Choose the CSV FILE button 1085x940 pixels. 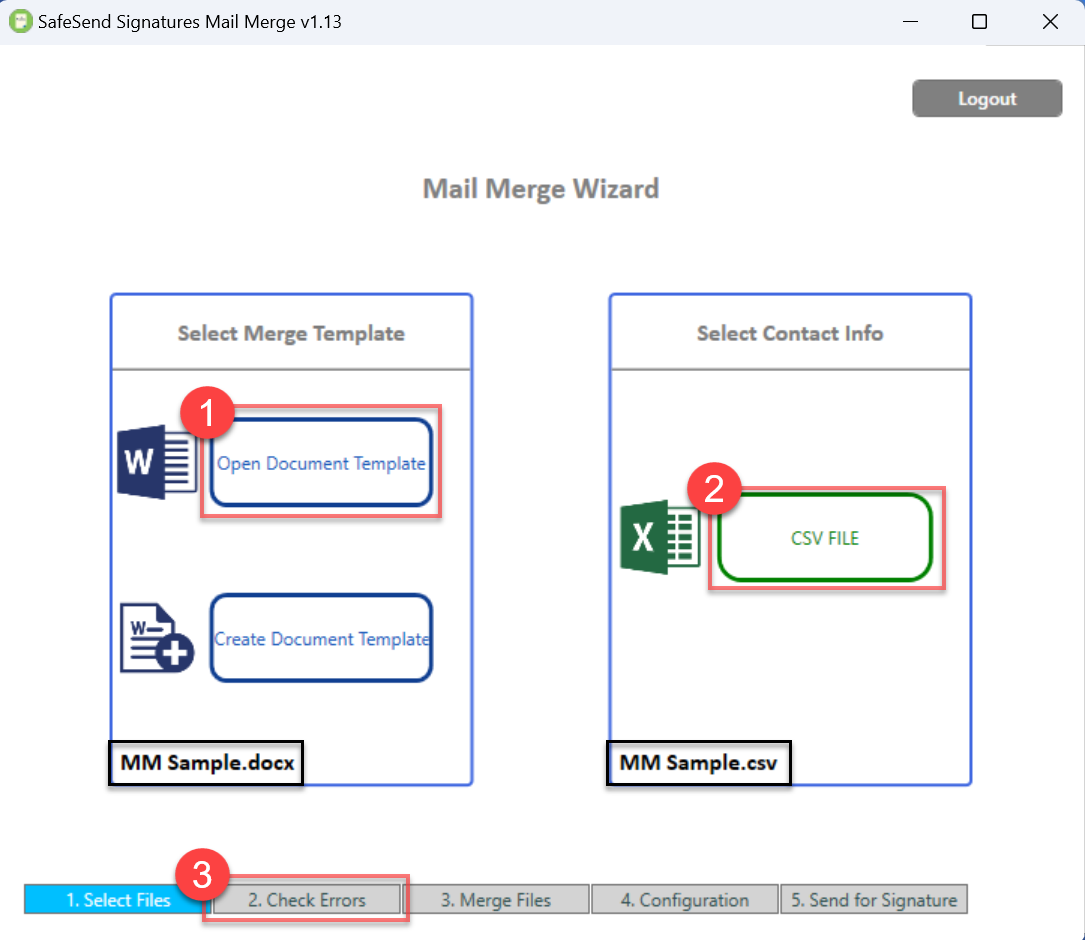tap(825, 538)
